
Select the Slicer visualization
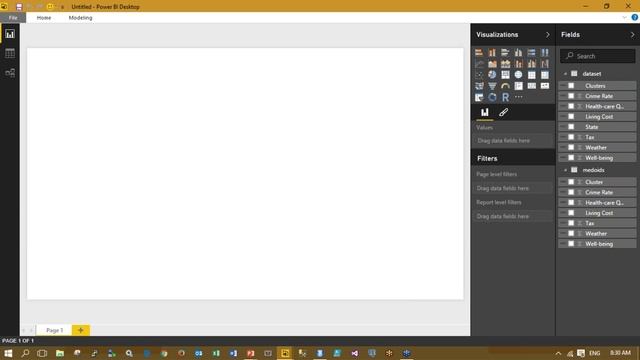pos(479,97)
